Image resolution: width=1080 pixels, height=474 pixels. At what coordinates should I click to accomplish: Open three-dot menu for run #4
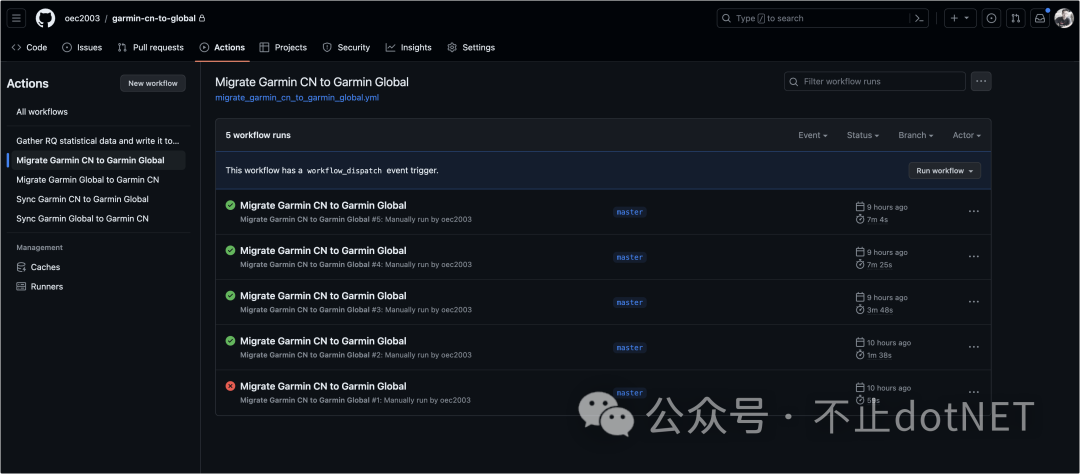(973, 256)
